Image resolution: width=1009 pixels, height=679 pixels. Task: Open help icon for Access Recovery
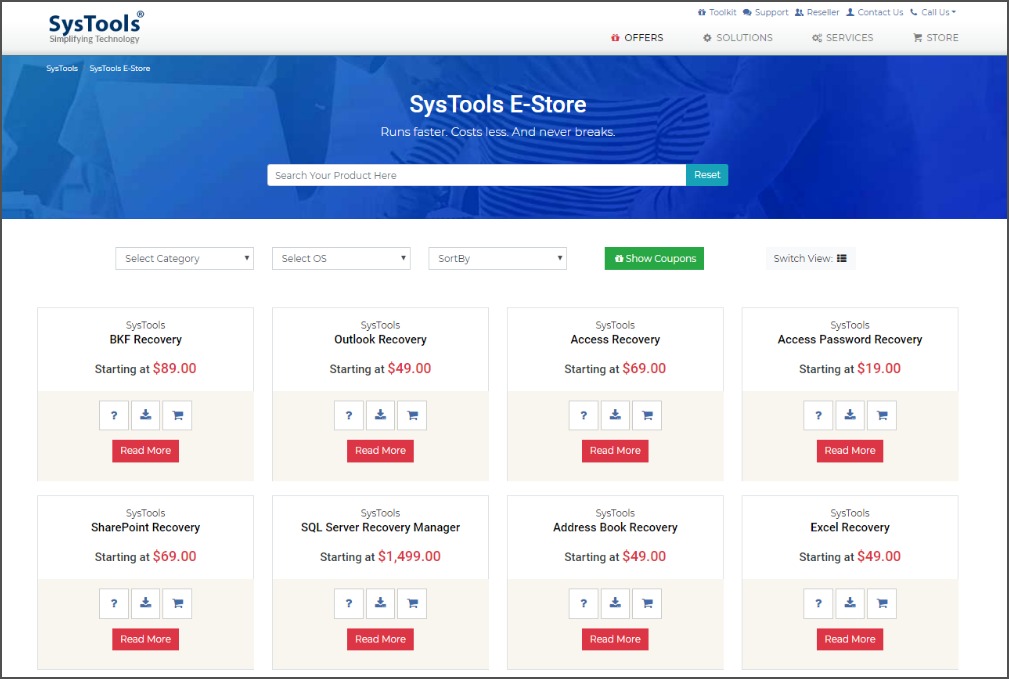[x=584, y=415]
